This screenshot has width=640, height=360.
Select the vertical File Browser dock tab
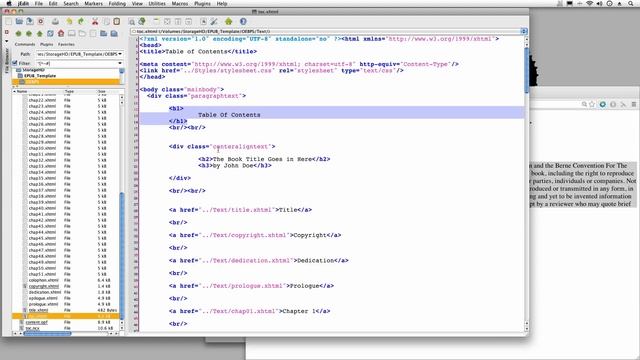(7, 61)
